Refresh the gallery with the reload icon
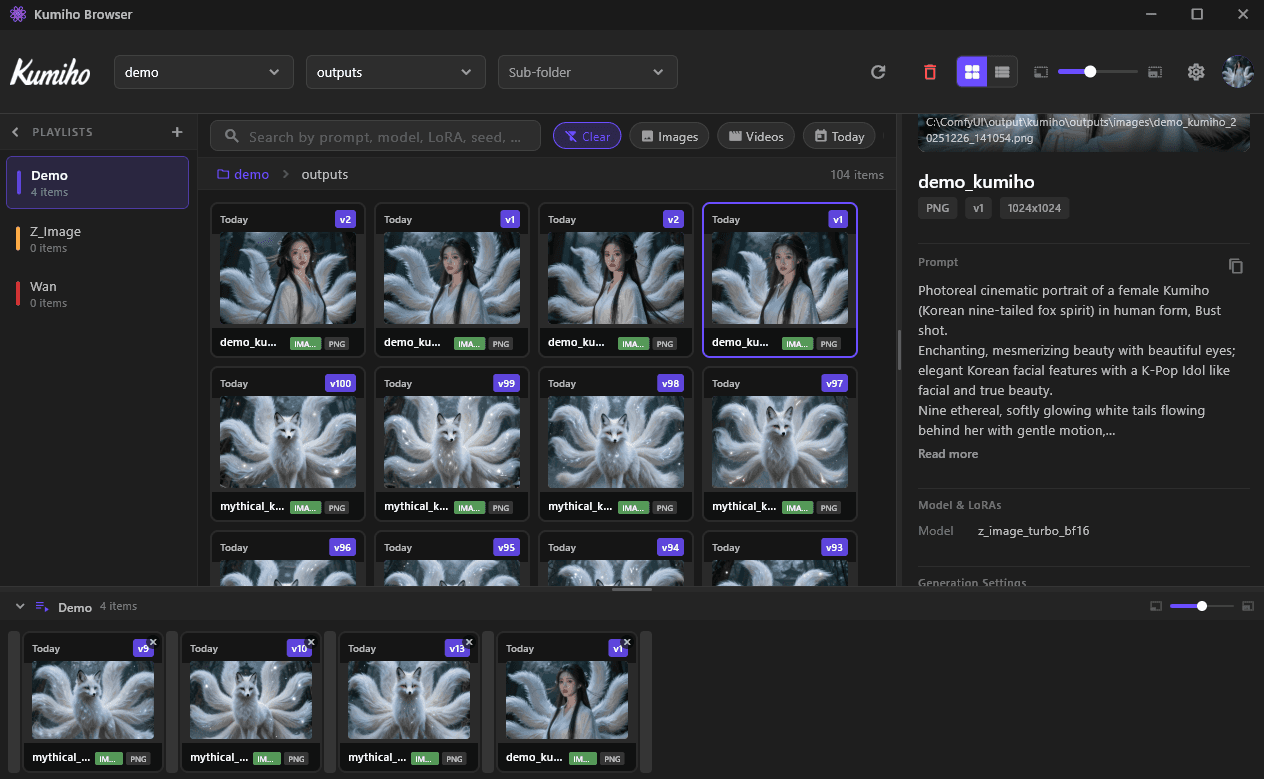The width and height of the screenshot is (1264, 779). coord(878,72)
